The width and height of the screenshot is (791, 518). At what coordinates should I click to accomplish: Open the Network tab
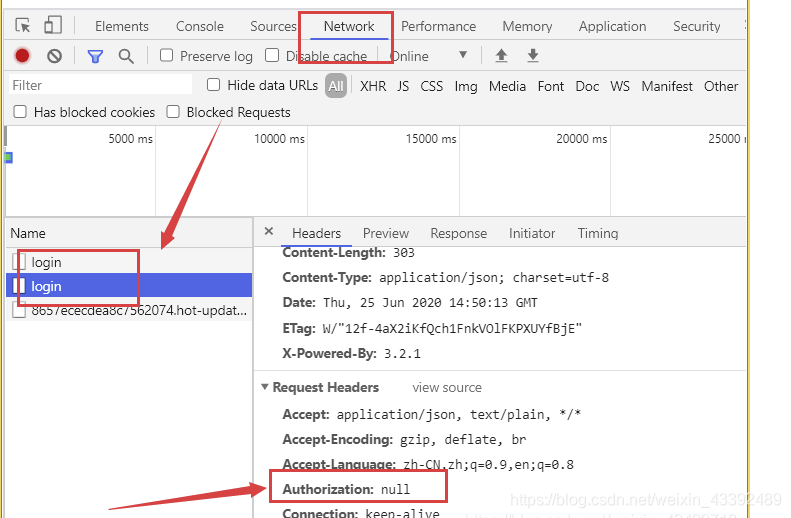(349, 26)
